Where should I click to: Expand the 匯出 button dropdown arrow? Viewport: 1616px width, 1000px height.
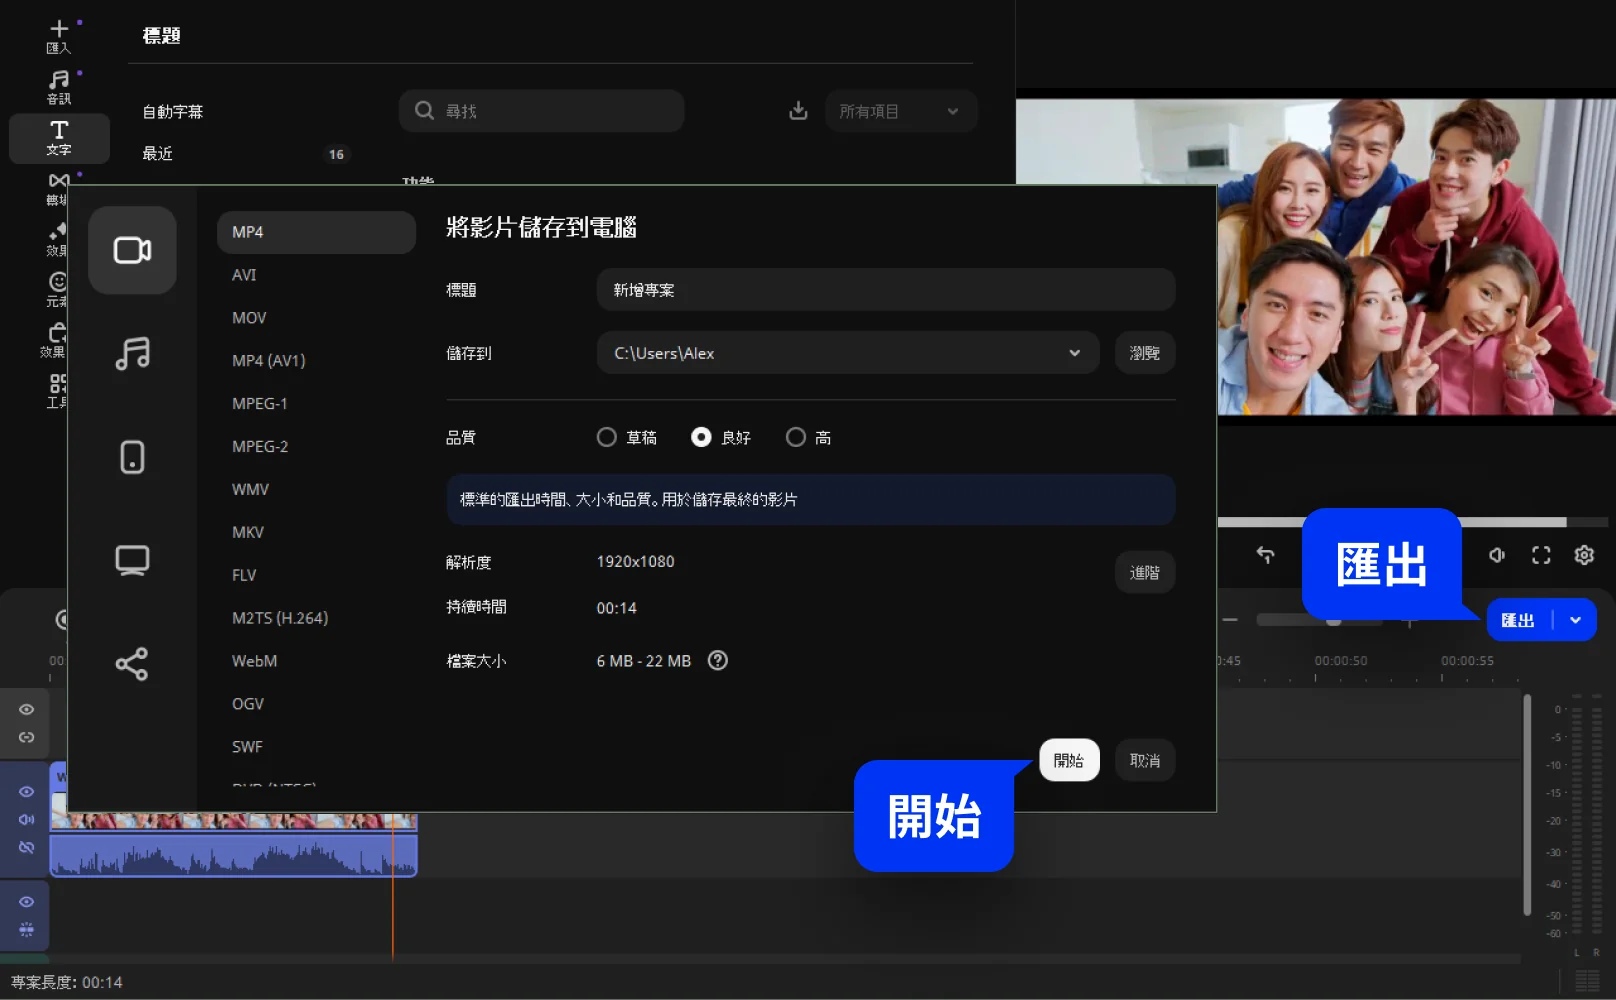pyautogui.click(x=1575, y=620)
